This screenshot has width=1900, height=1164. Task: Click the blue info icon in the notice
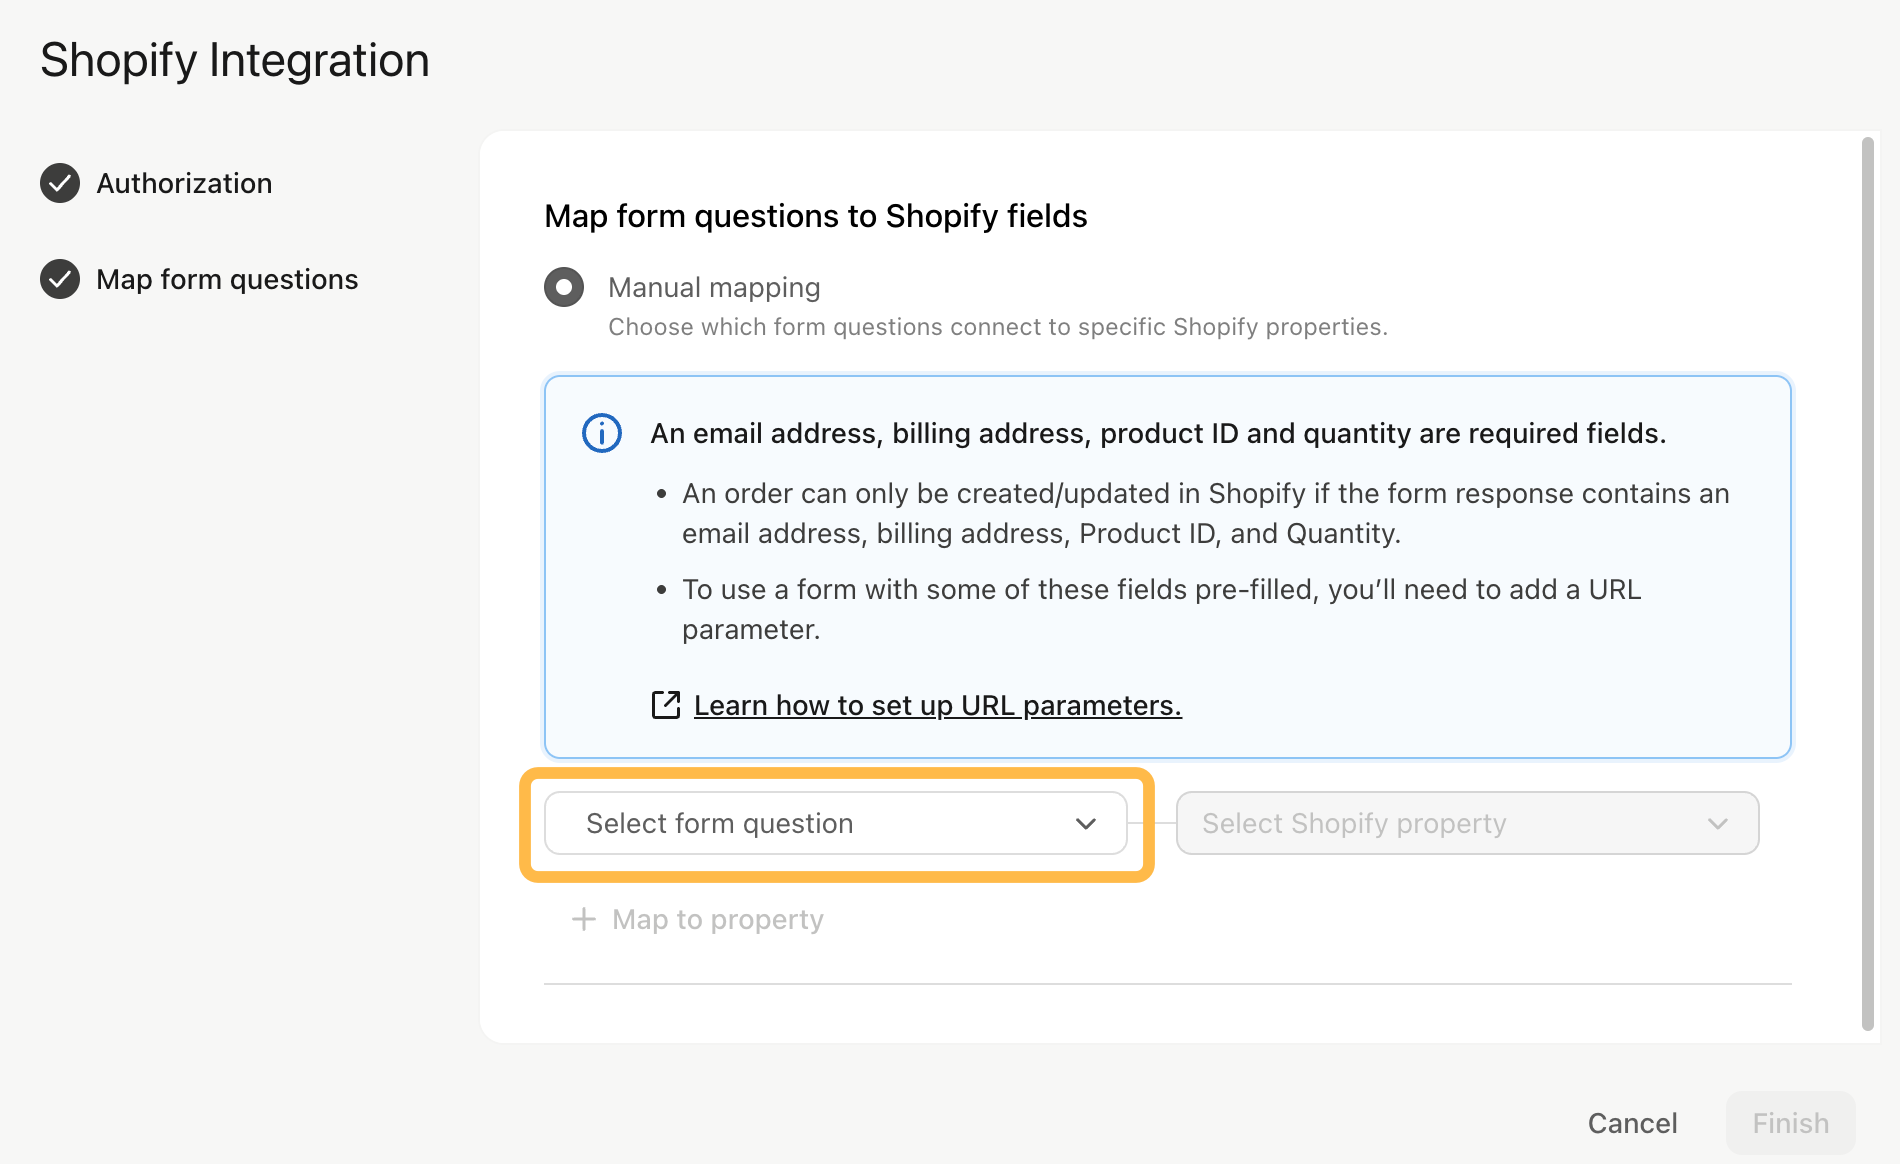coord(602,433)
